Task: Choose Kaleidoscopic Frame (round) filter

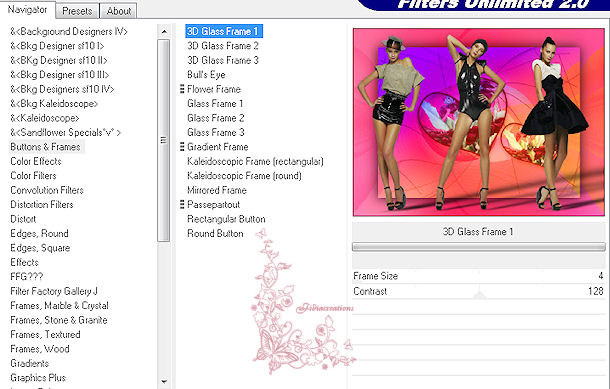Action: (x=244, y=175)
